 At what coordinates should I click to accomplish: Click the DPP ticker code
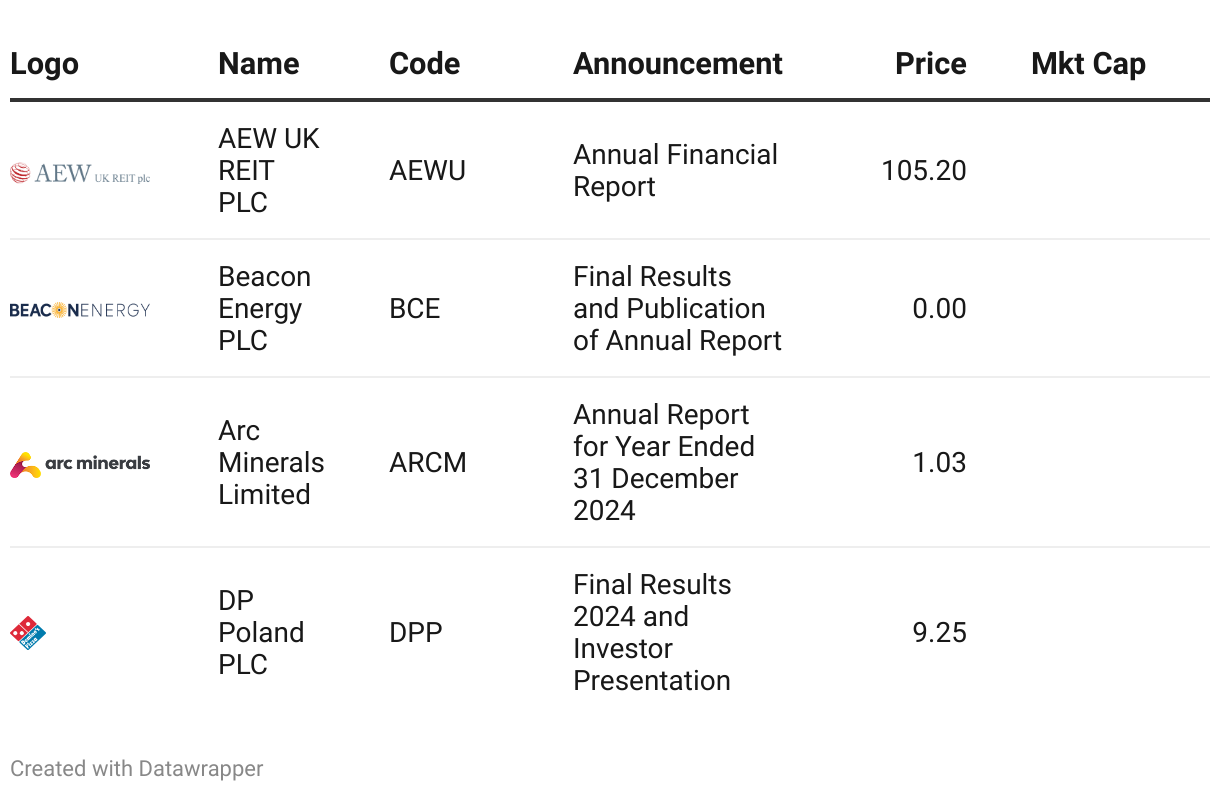pos(415,633)
